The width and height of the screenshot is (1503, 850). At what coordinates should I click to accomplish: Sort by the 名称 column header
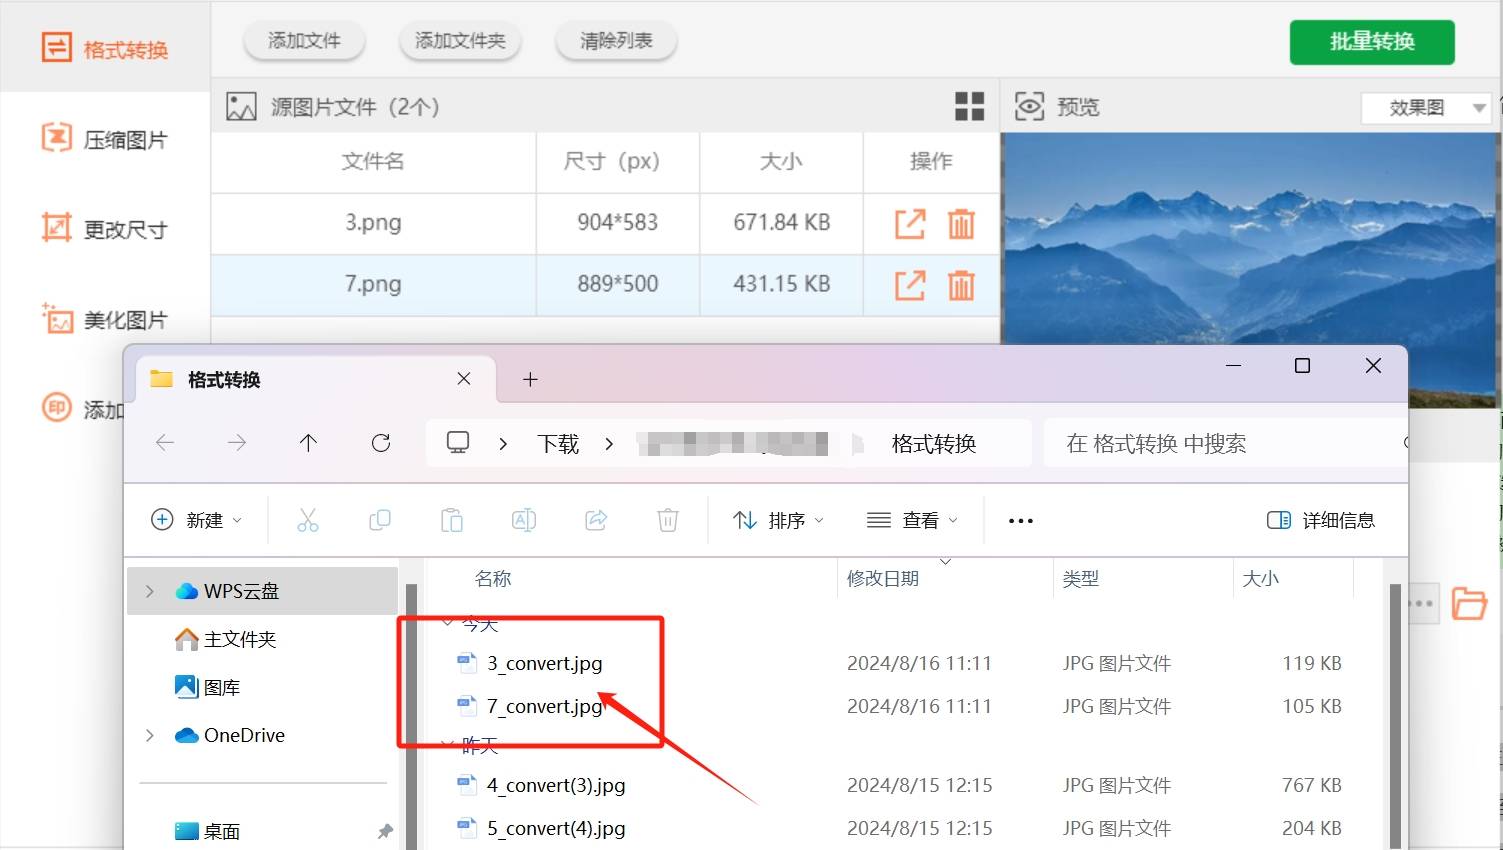[x=493, y=578]
